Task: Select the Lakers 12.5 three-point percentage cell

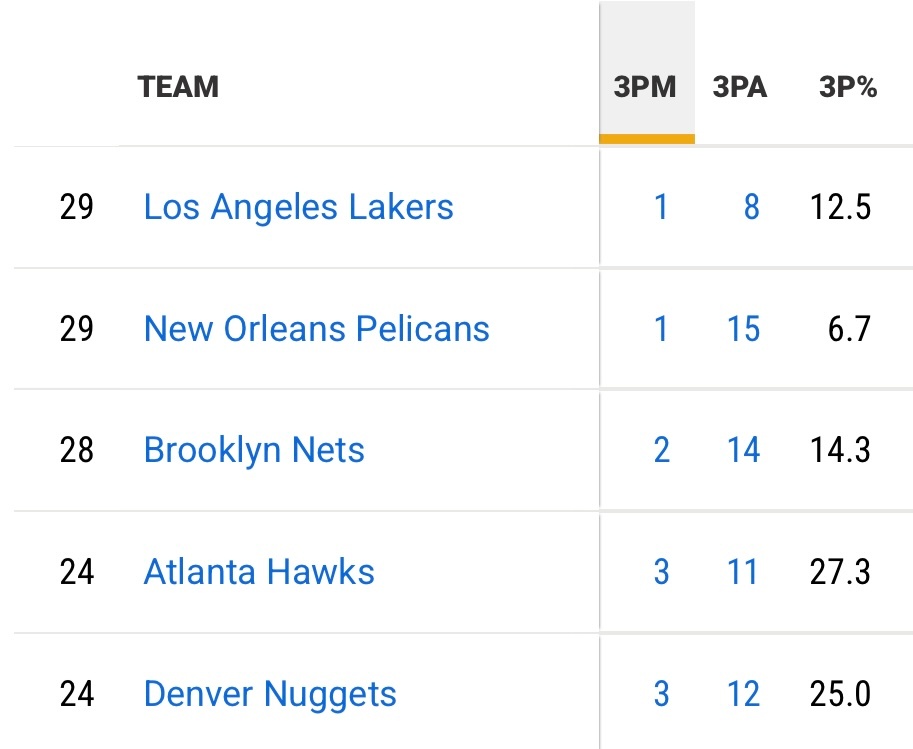Action: click(x=841, y=207)
